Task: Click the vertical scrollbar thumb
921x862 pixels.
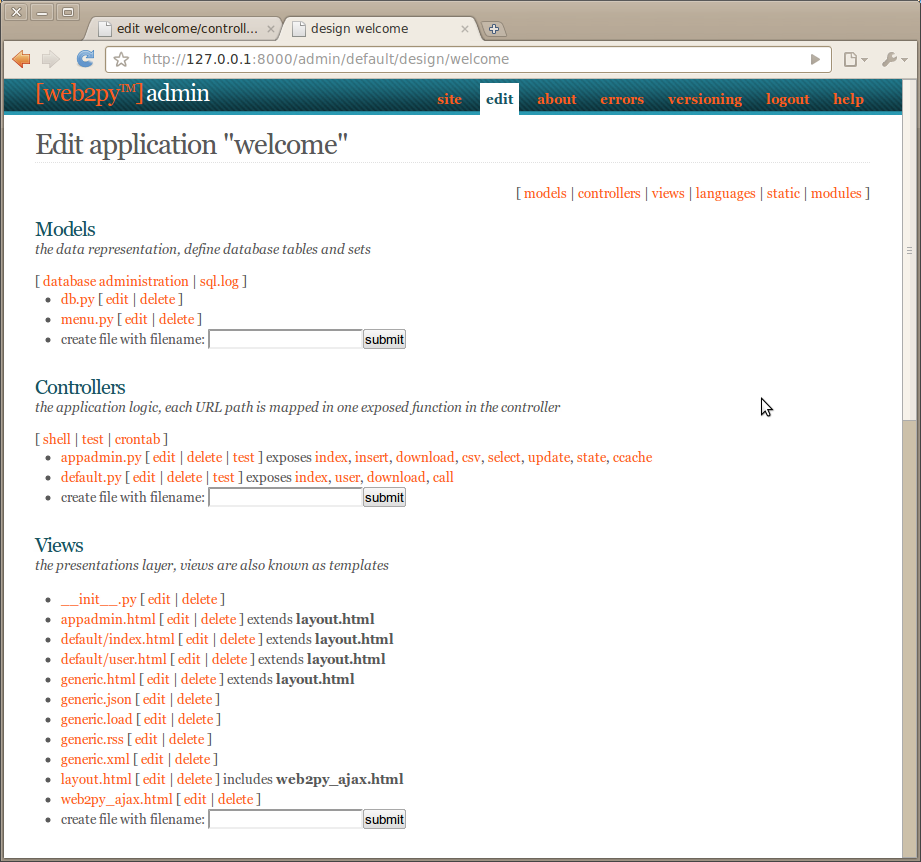Action: tap(909, 251)
